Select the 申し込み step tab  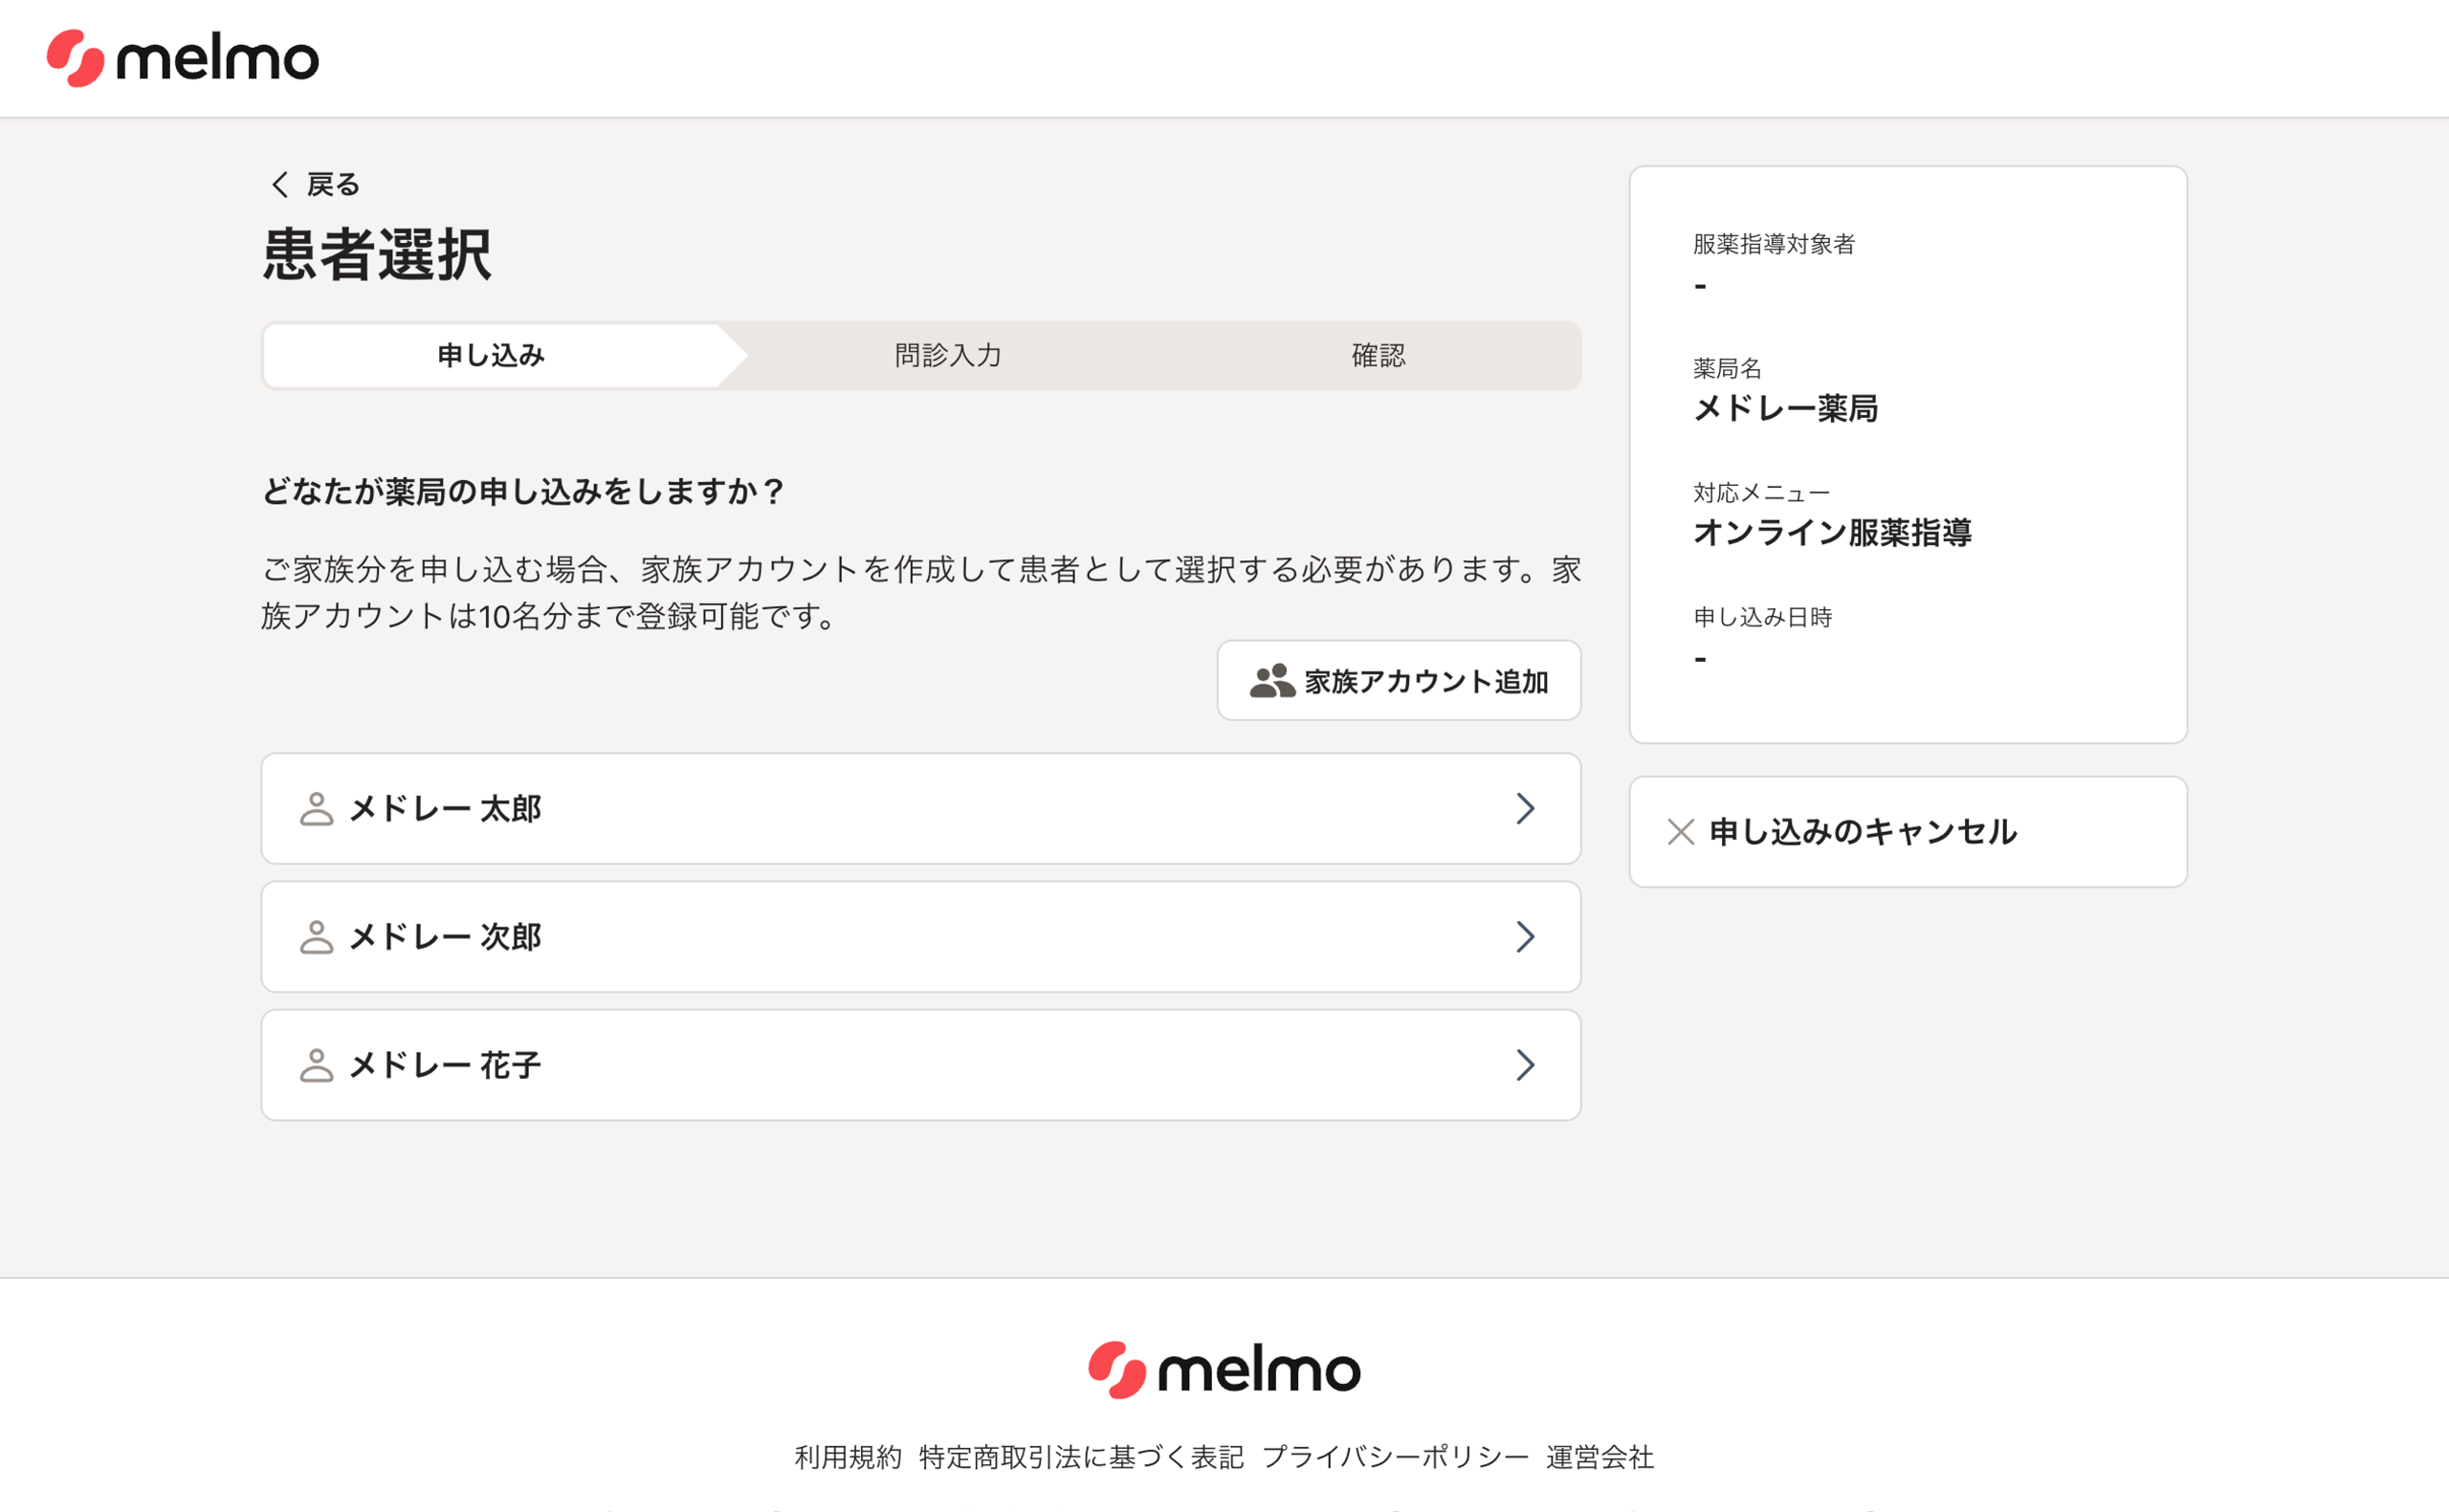point(490,356)
